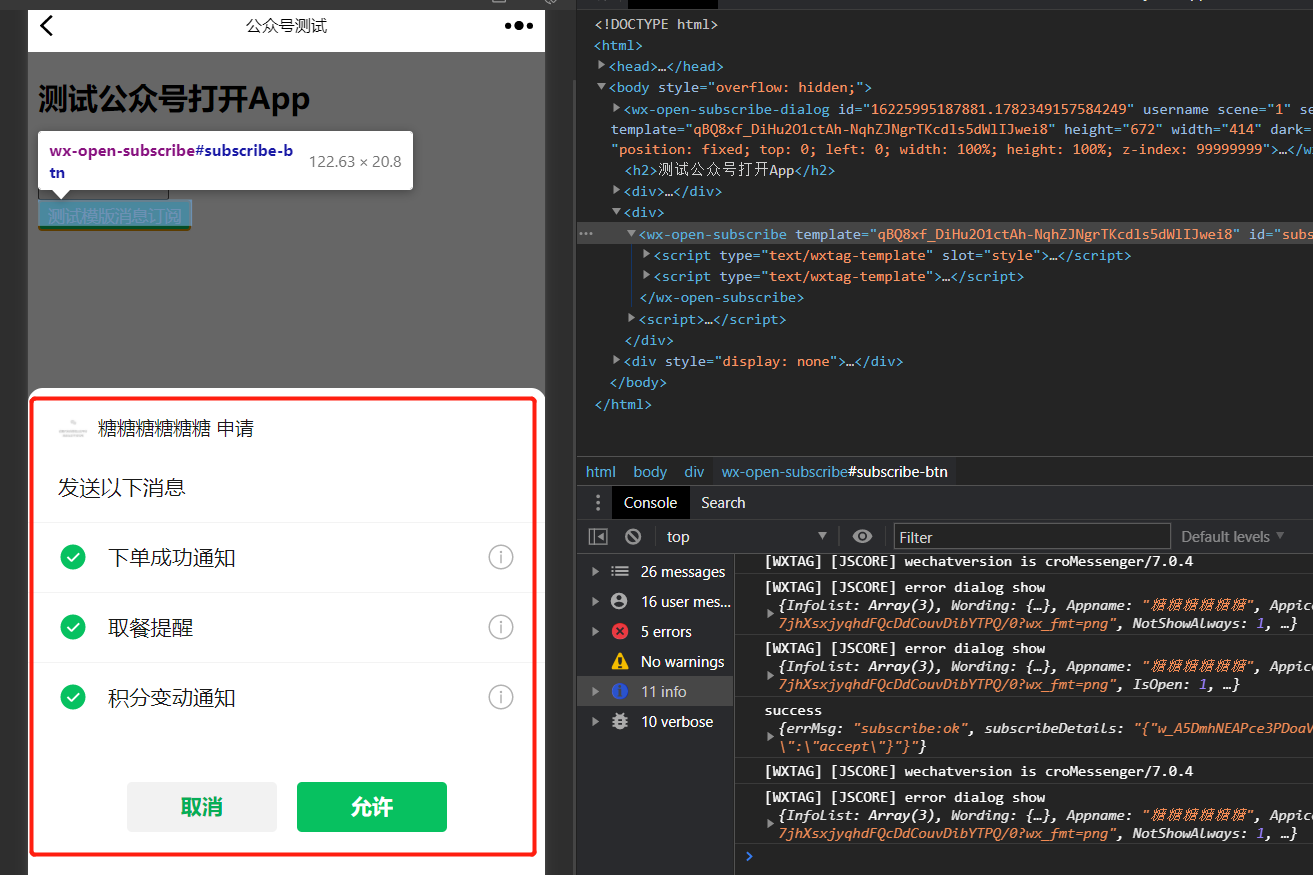1313x875 pixels.
Task: Click the applicant avatar beside 糖糖糖糖糖糖 申请
Action: coord(72,430)
